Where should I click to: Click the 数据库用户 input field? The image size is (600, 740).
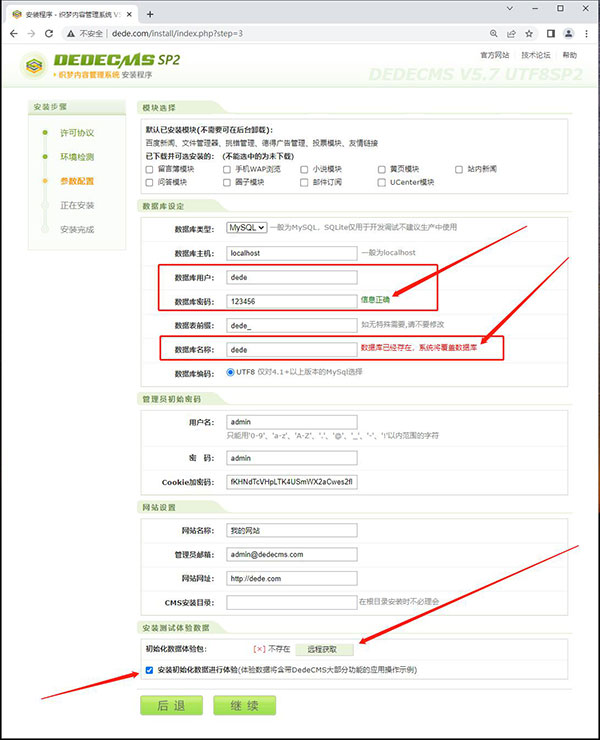292,277
